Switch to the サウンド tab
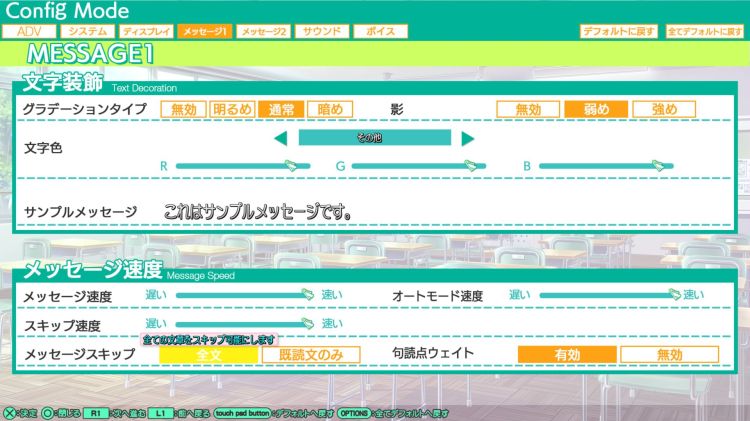 pos(322,32)
